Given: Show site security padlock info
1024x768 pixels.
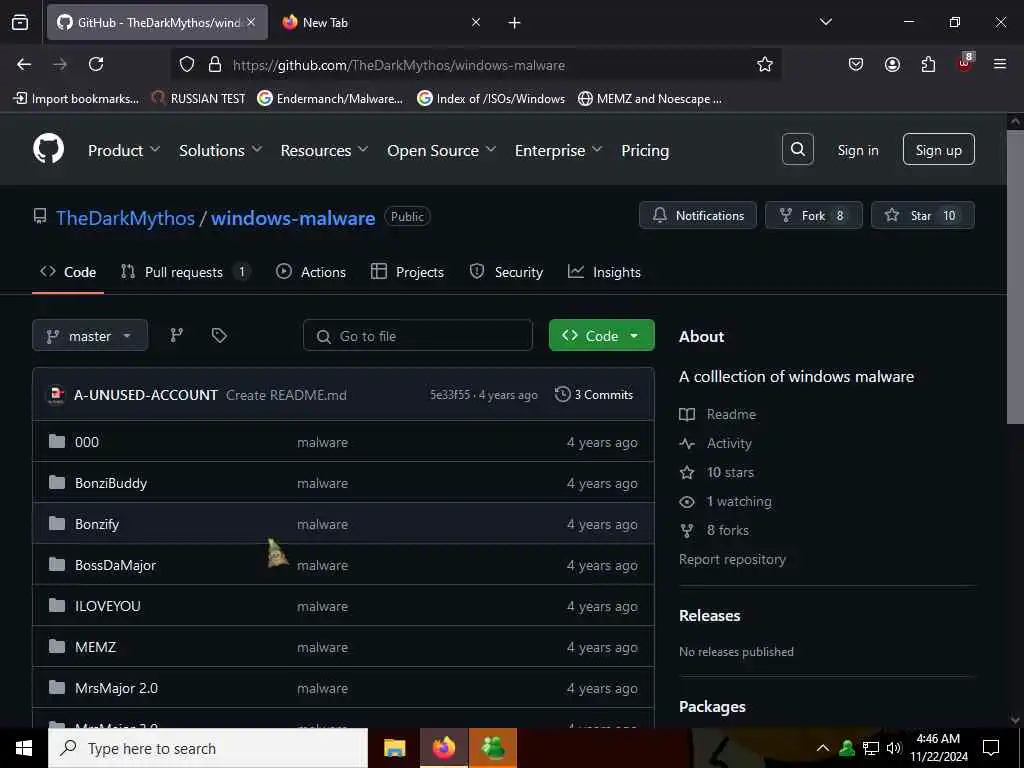Looking at the screenshot, I should click(x=214, y=64).
